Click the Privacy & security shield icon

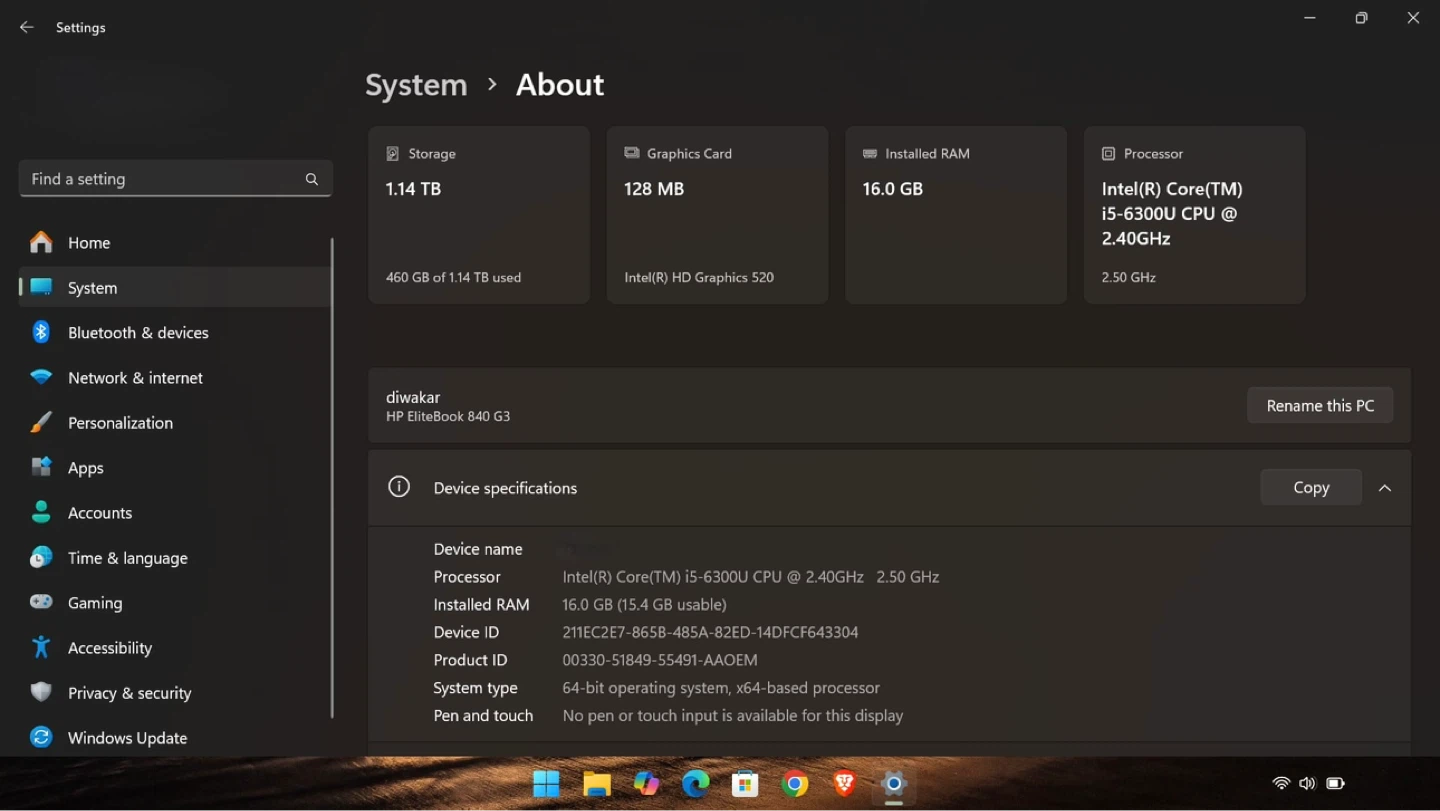pos(41,692)
